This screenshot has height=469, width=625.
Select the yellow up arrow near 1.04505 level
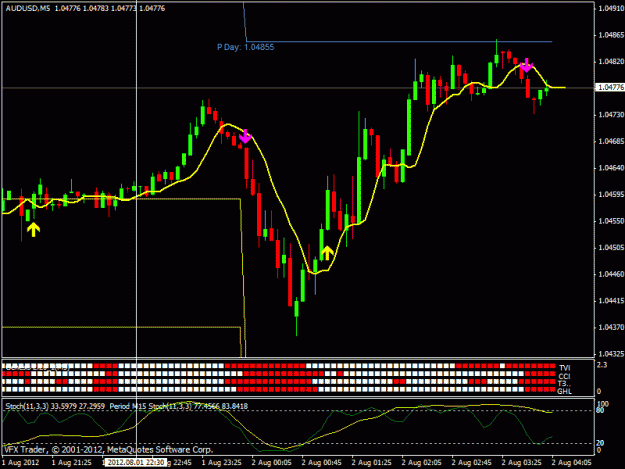point(327,253)
